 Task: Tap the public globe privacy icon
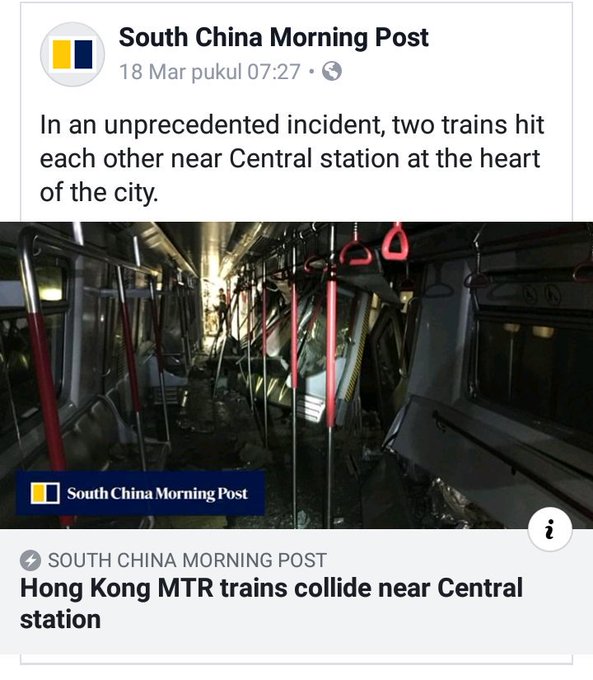(x=331, y=72)
